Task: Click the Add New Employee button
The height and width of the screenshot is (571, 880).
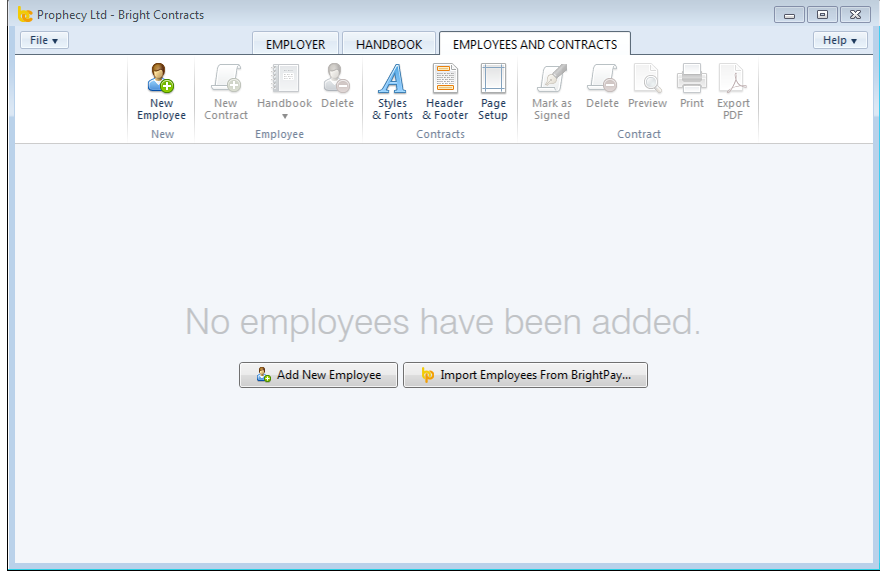Action: point(318,375)
